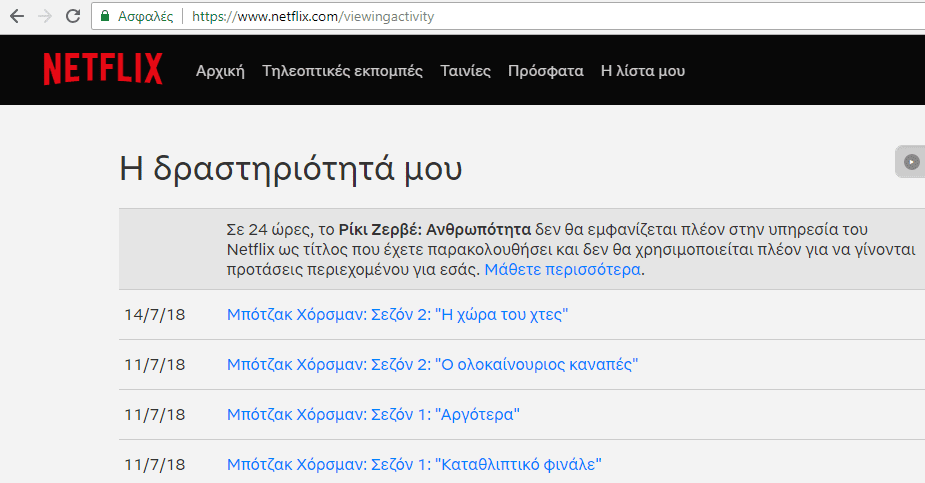Screen dimensions: 925x483
Task: Open the Αρχική menu item
Action: click(220, 71)
